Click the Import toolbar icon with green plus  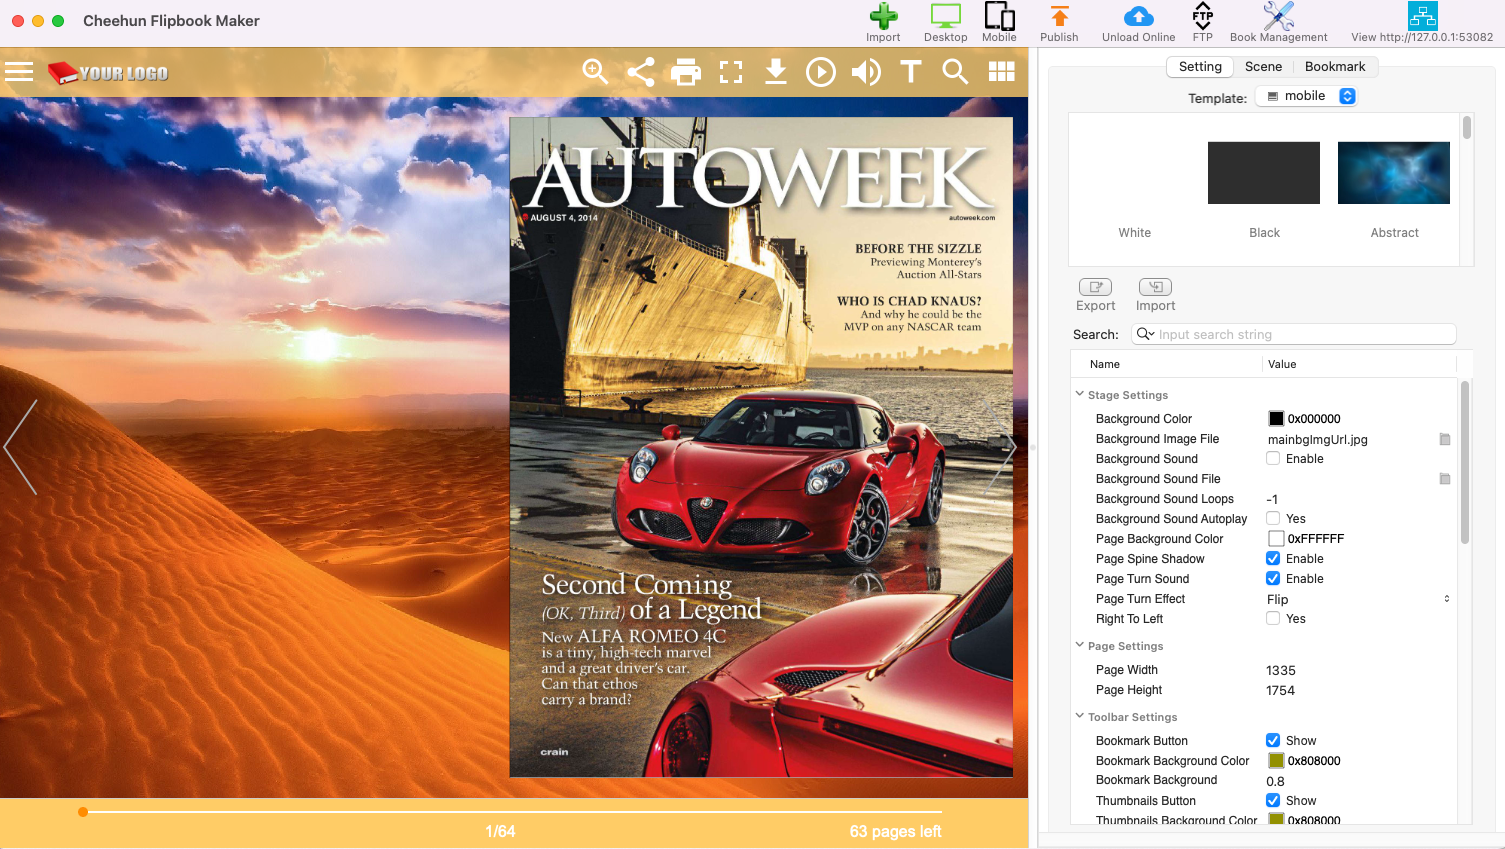click(883, 16)
